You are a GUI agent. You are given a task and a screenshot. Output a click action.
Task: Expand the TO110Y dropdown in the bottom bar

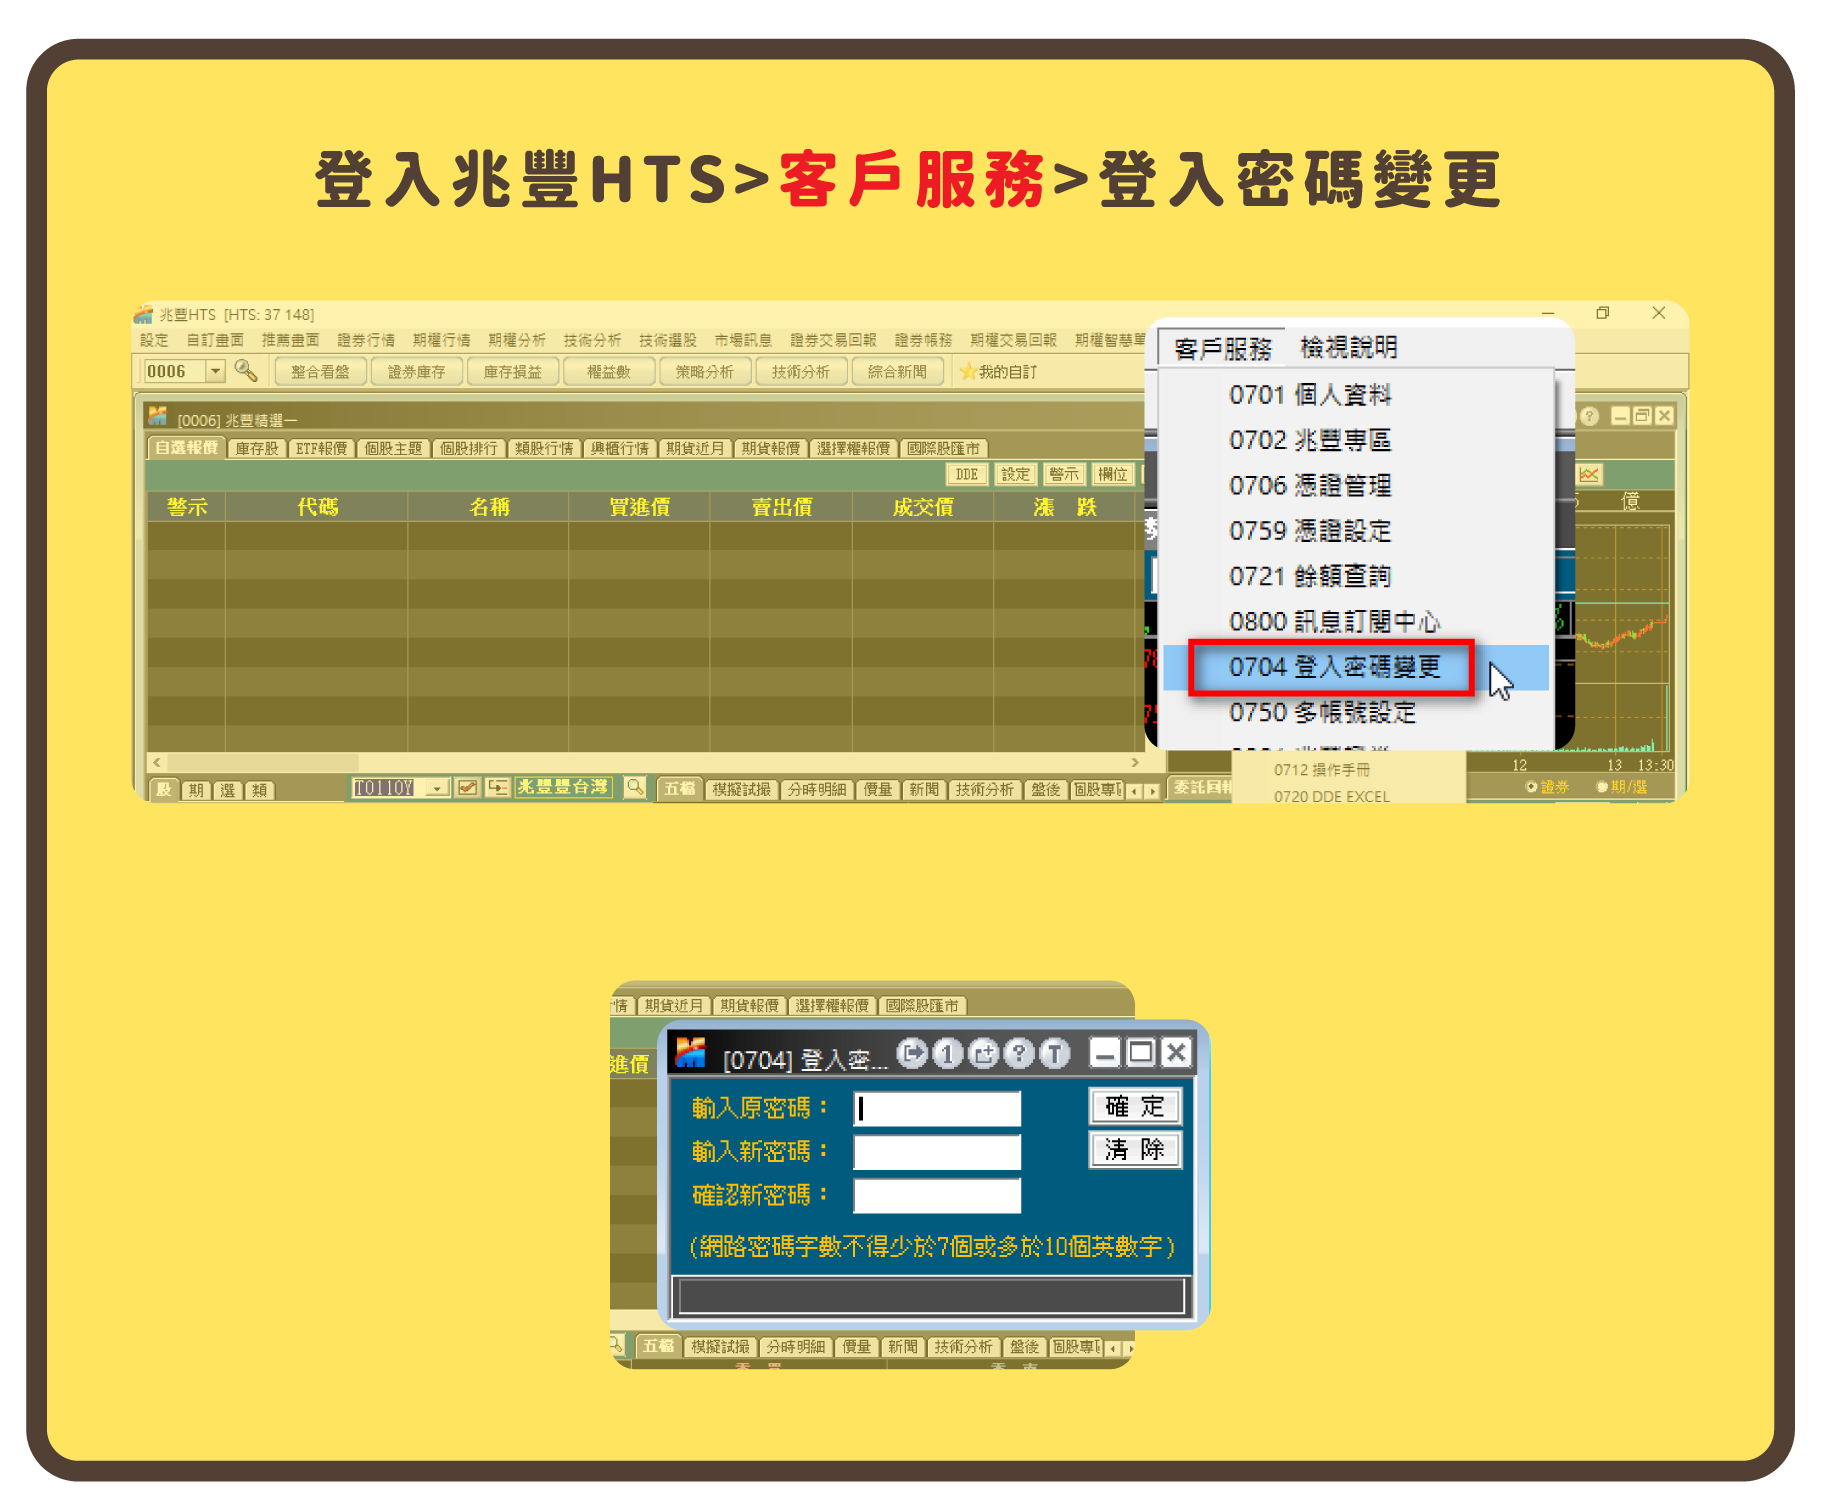[436, 788]
